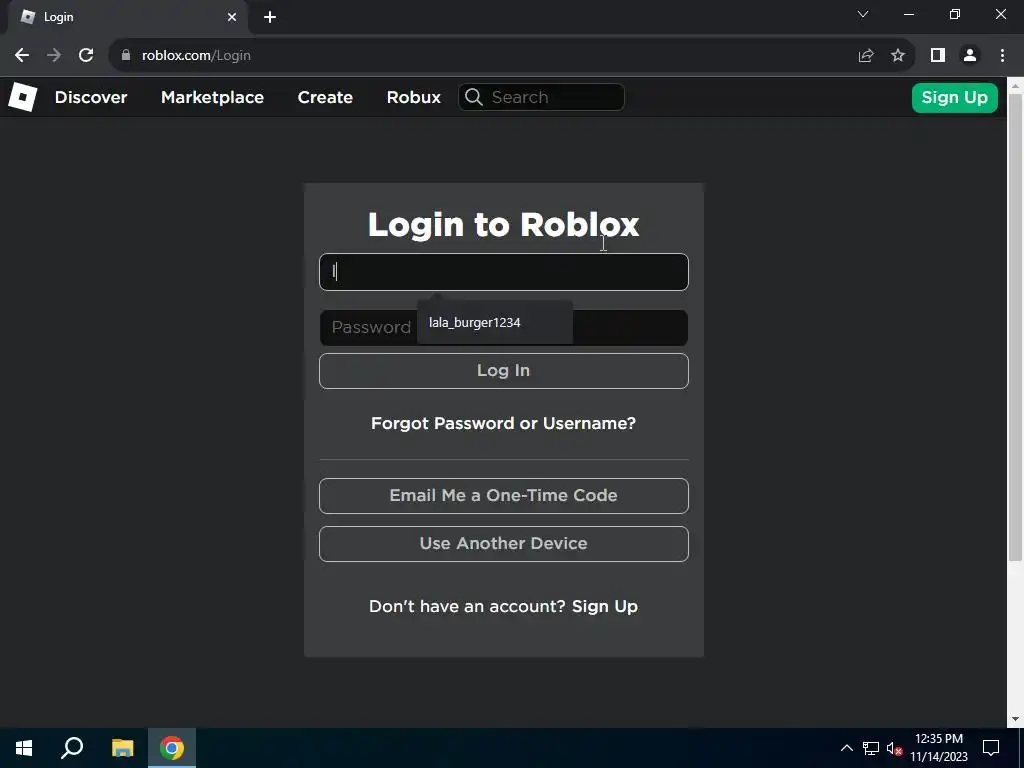Click the Roblox logo icon
The image size is (1024, 768).
[x=22, y=97]
